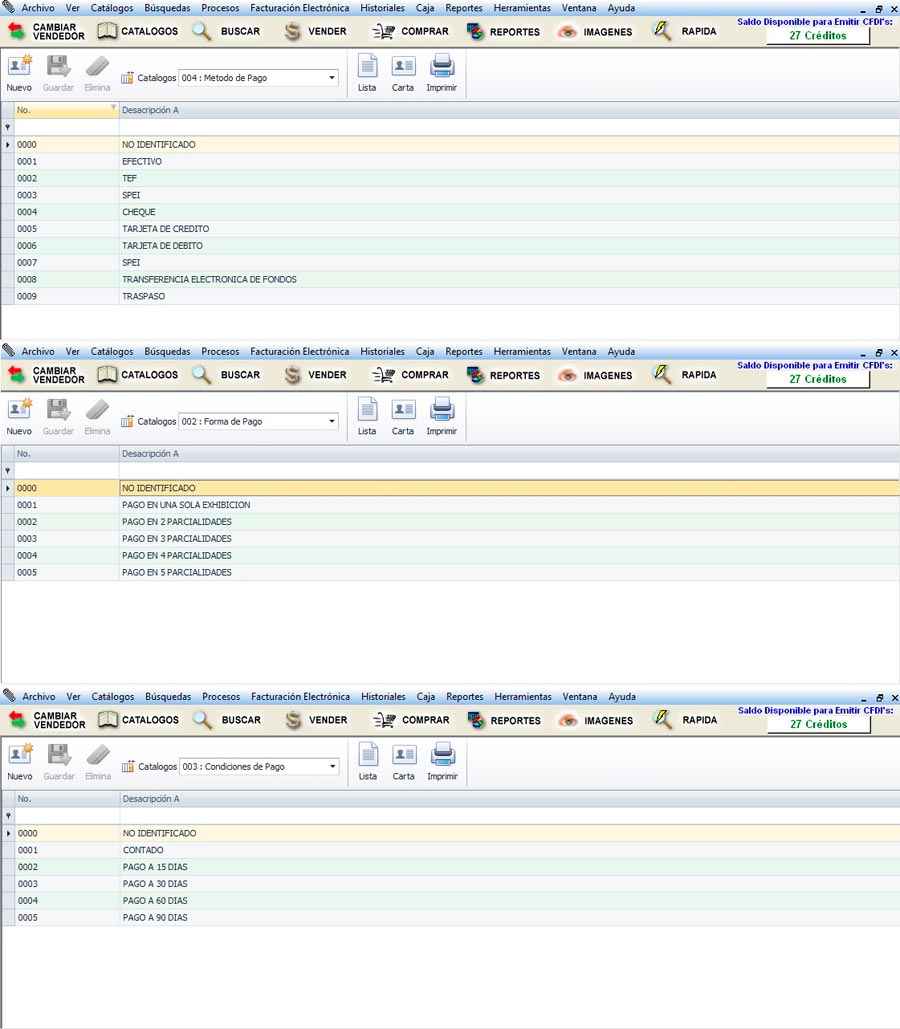The image size is (900, 1029).
Task: Select EFECTIVO row
Action: click(450, 161)
